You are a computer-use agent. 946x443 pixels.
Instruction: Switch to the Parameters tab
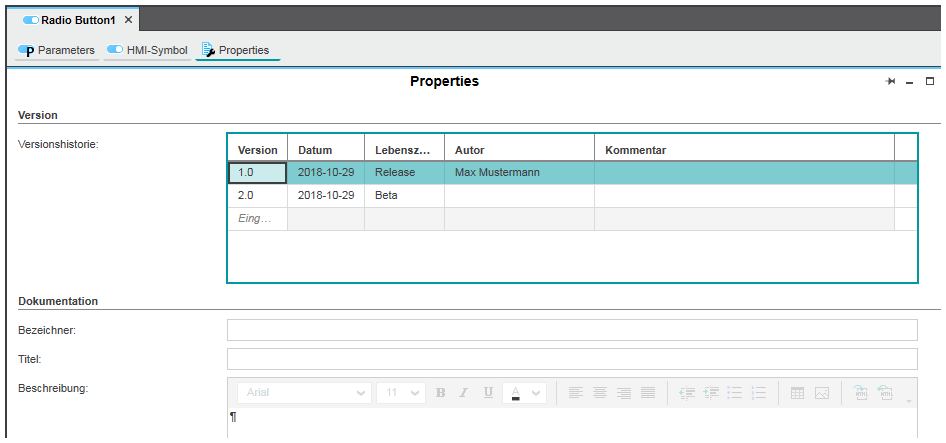pos(57,50)
